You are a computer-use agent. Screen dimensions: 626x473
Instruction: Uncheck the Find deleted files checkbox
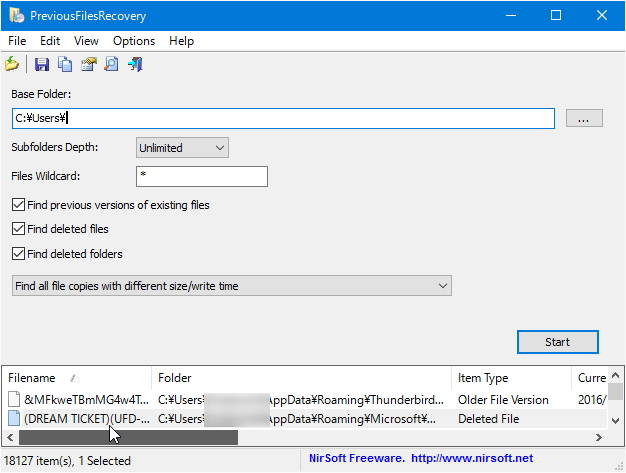click(x=18, y=229)
